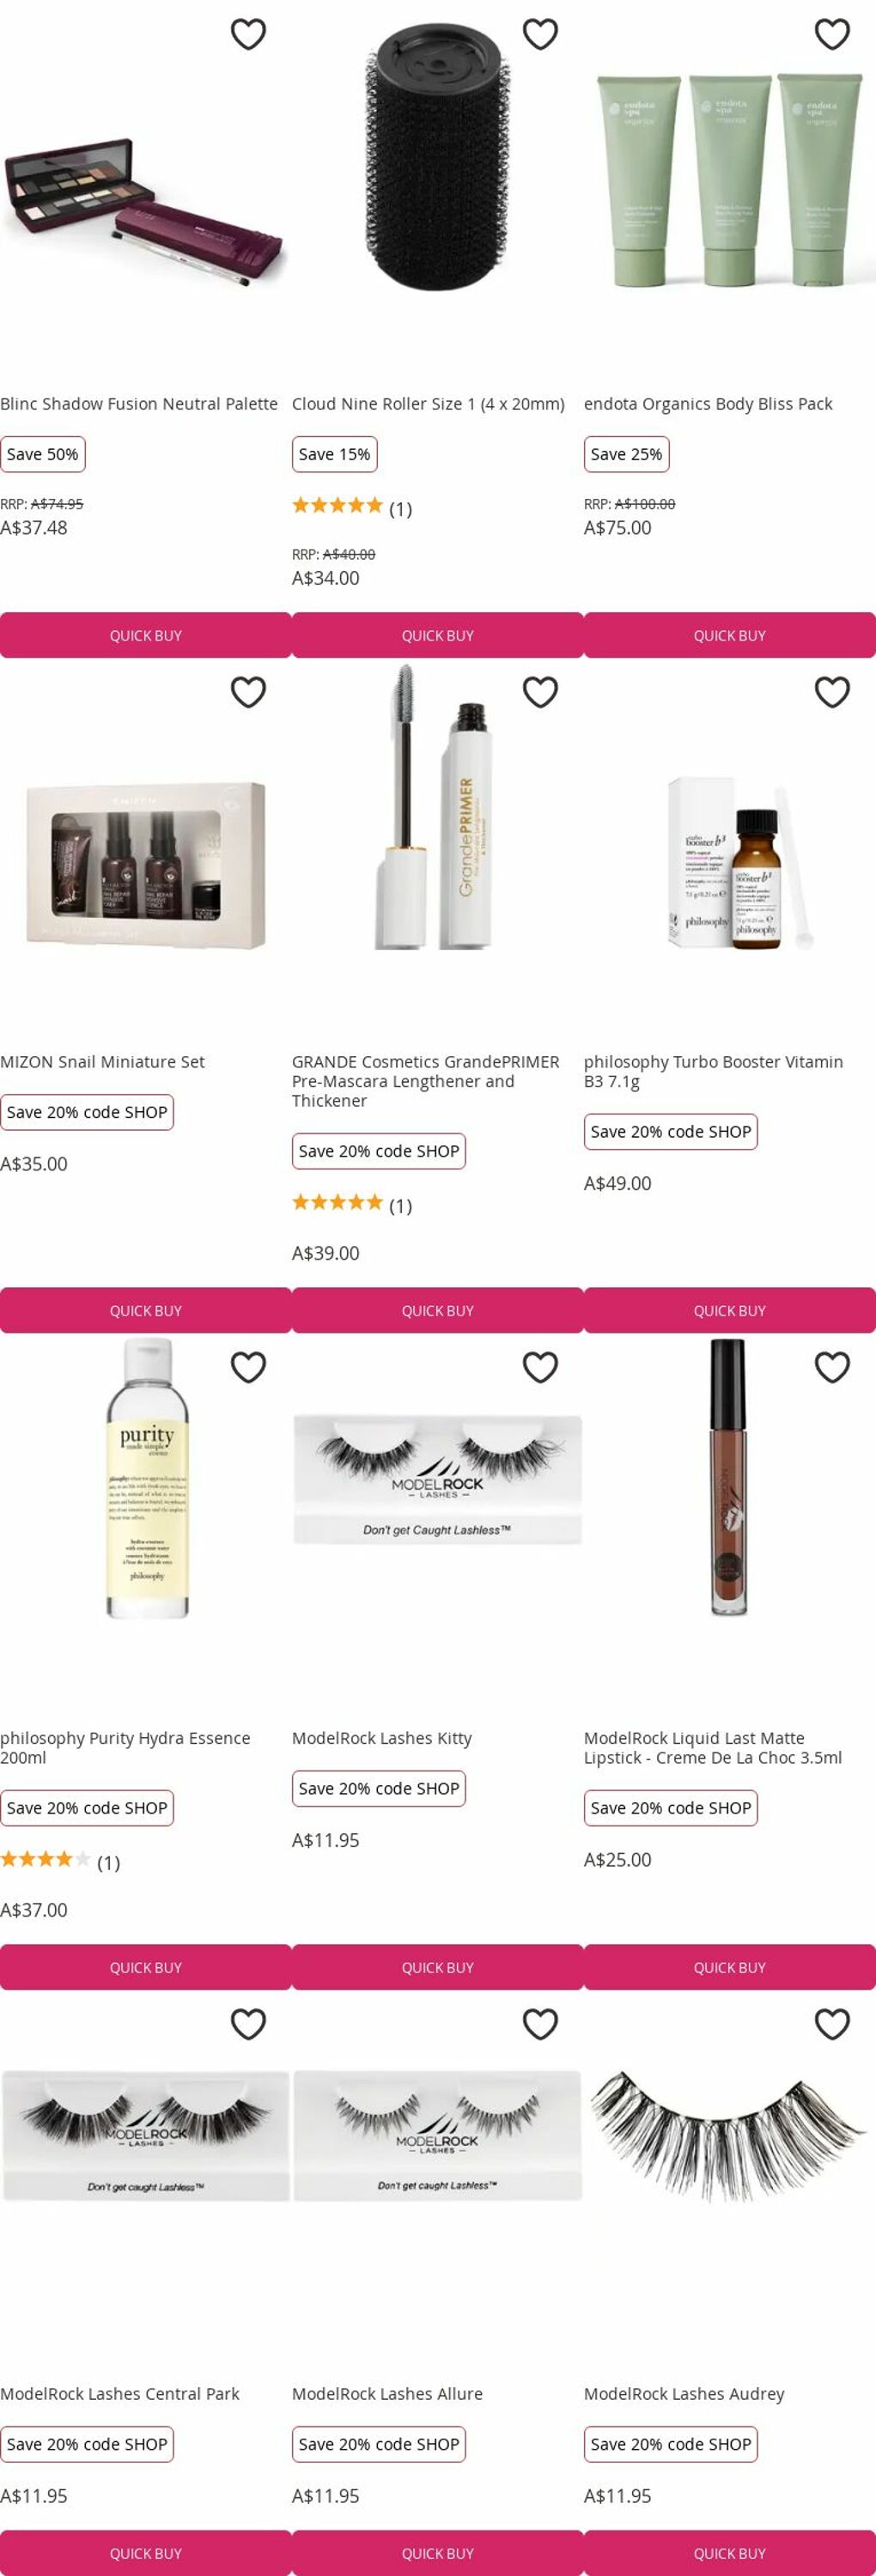Save philosophy Turbo Booster to wishlist
Viewport: 876px width, 2576px height.
[832, 692]
